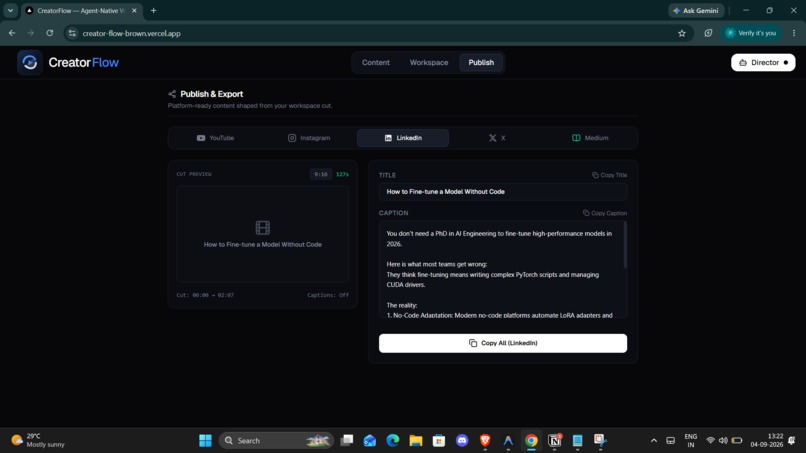
Task: Click the site info icon in address bar
Action: (x=72, y=33)
